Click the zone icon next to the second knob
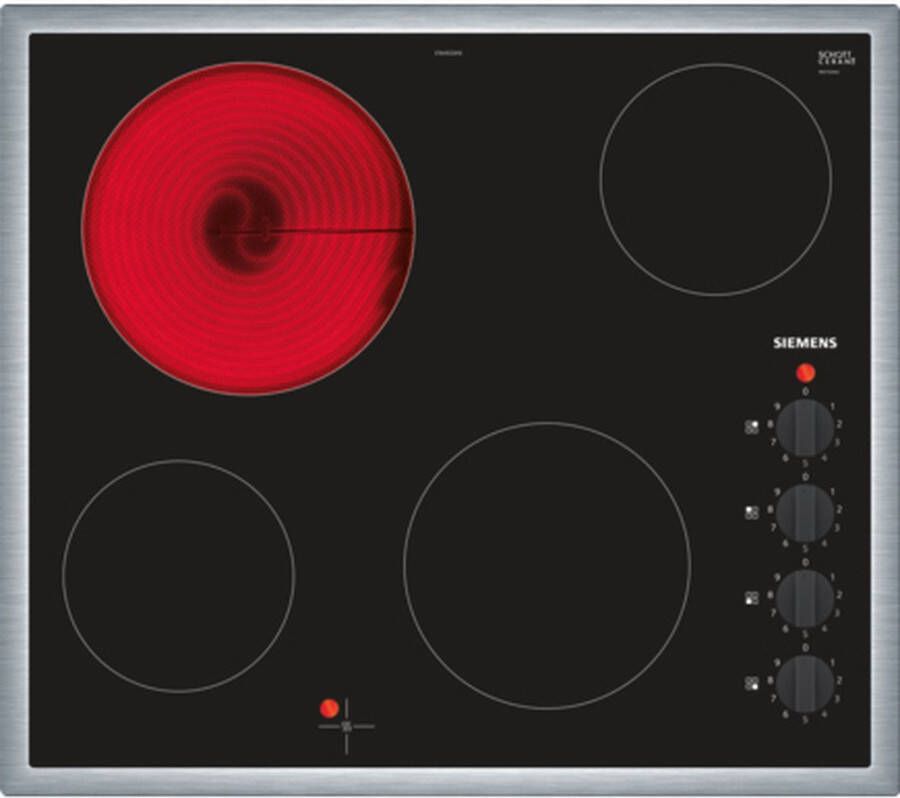The image size is (900, 798). pyautogui.click(x=752, y=510)
